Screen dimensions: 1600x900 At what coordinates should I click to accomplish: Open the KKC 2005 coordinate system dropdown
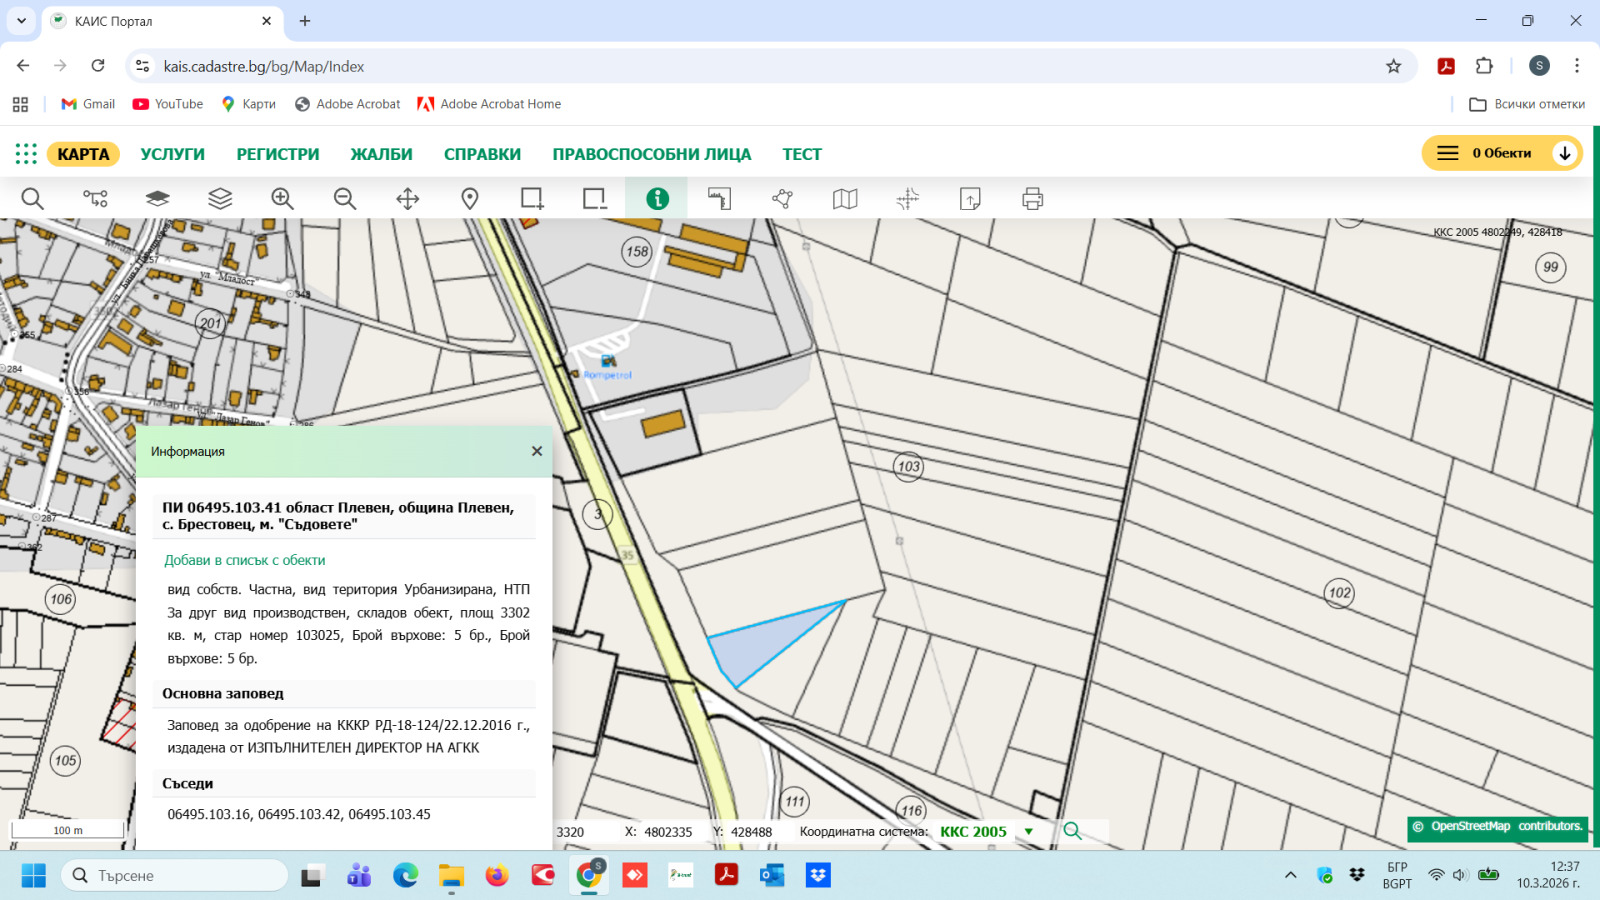1028,831
